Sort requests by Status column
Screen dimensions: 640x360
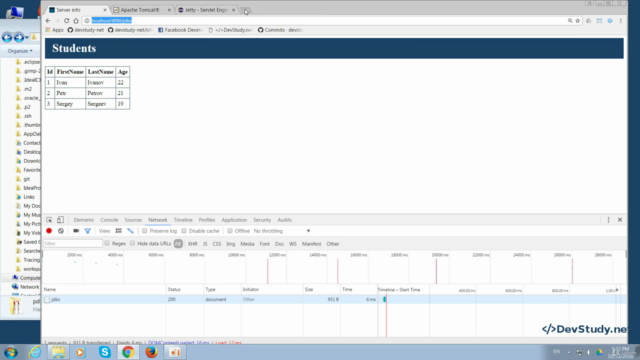[185, 289]
